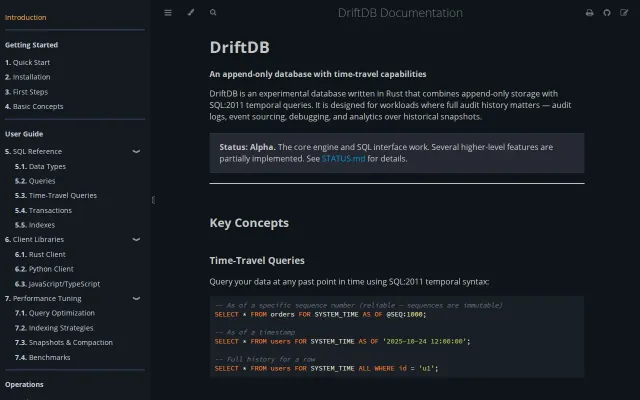Click the Operations section title

coord(24,384)
